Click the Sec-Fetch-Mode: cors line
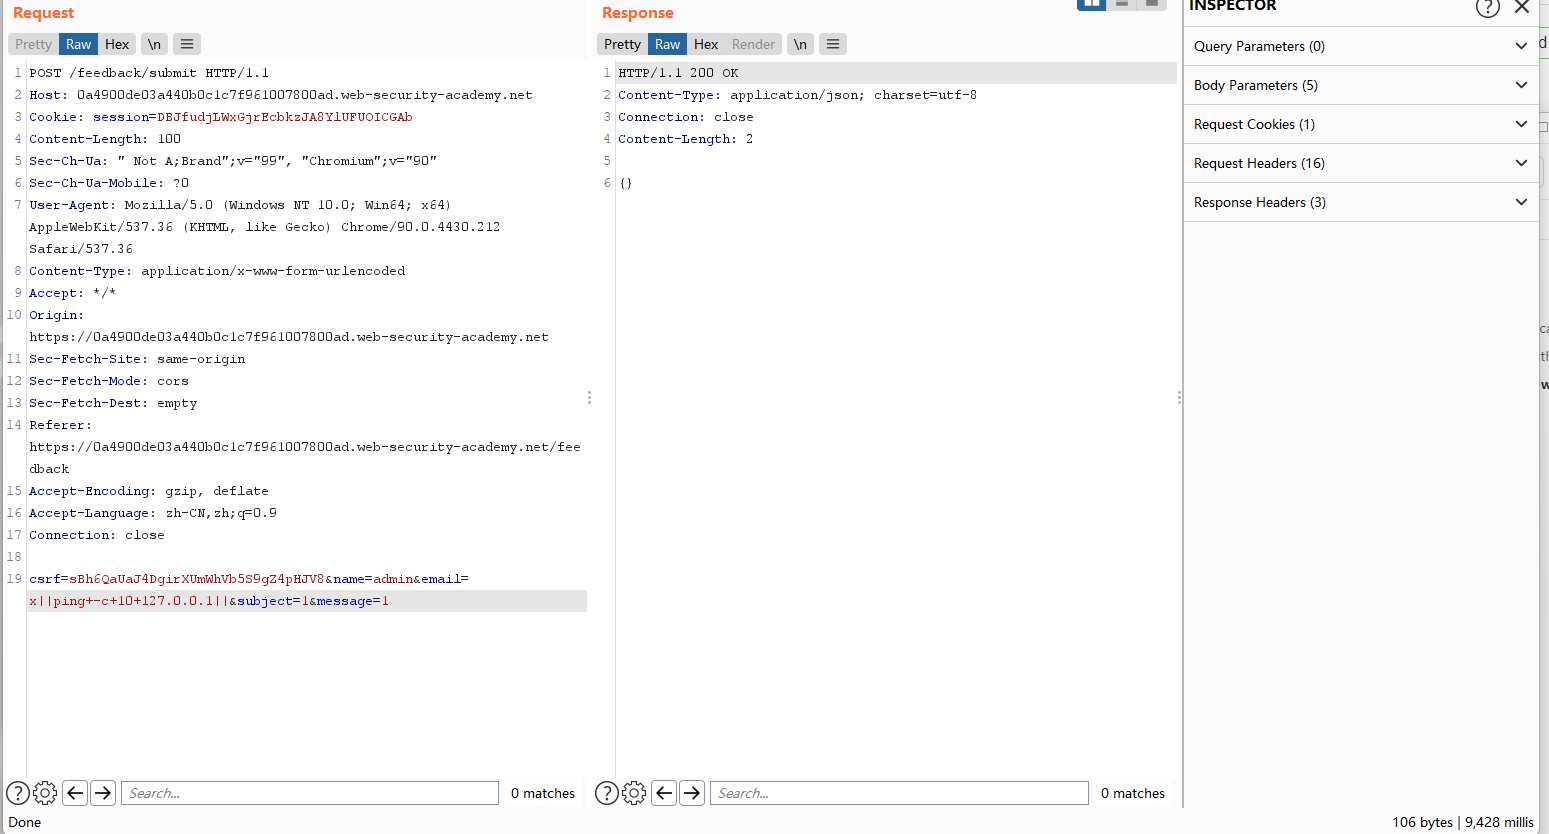Viewport: 1549px width, 834px height. click(109, 381)
